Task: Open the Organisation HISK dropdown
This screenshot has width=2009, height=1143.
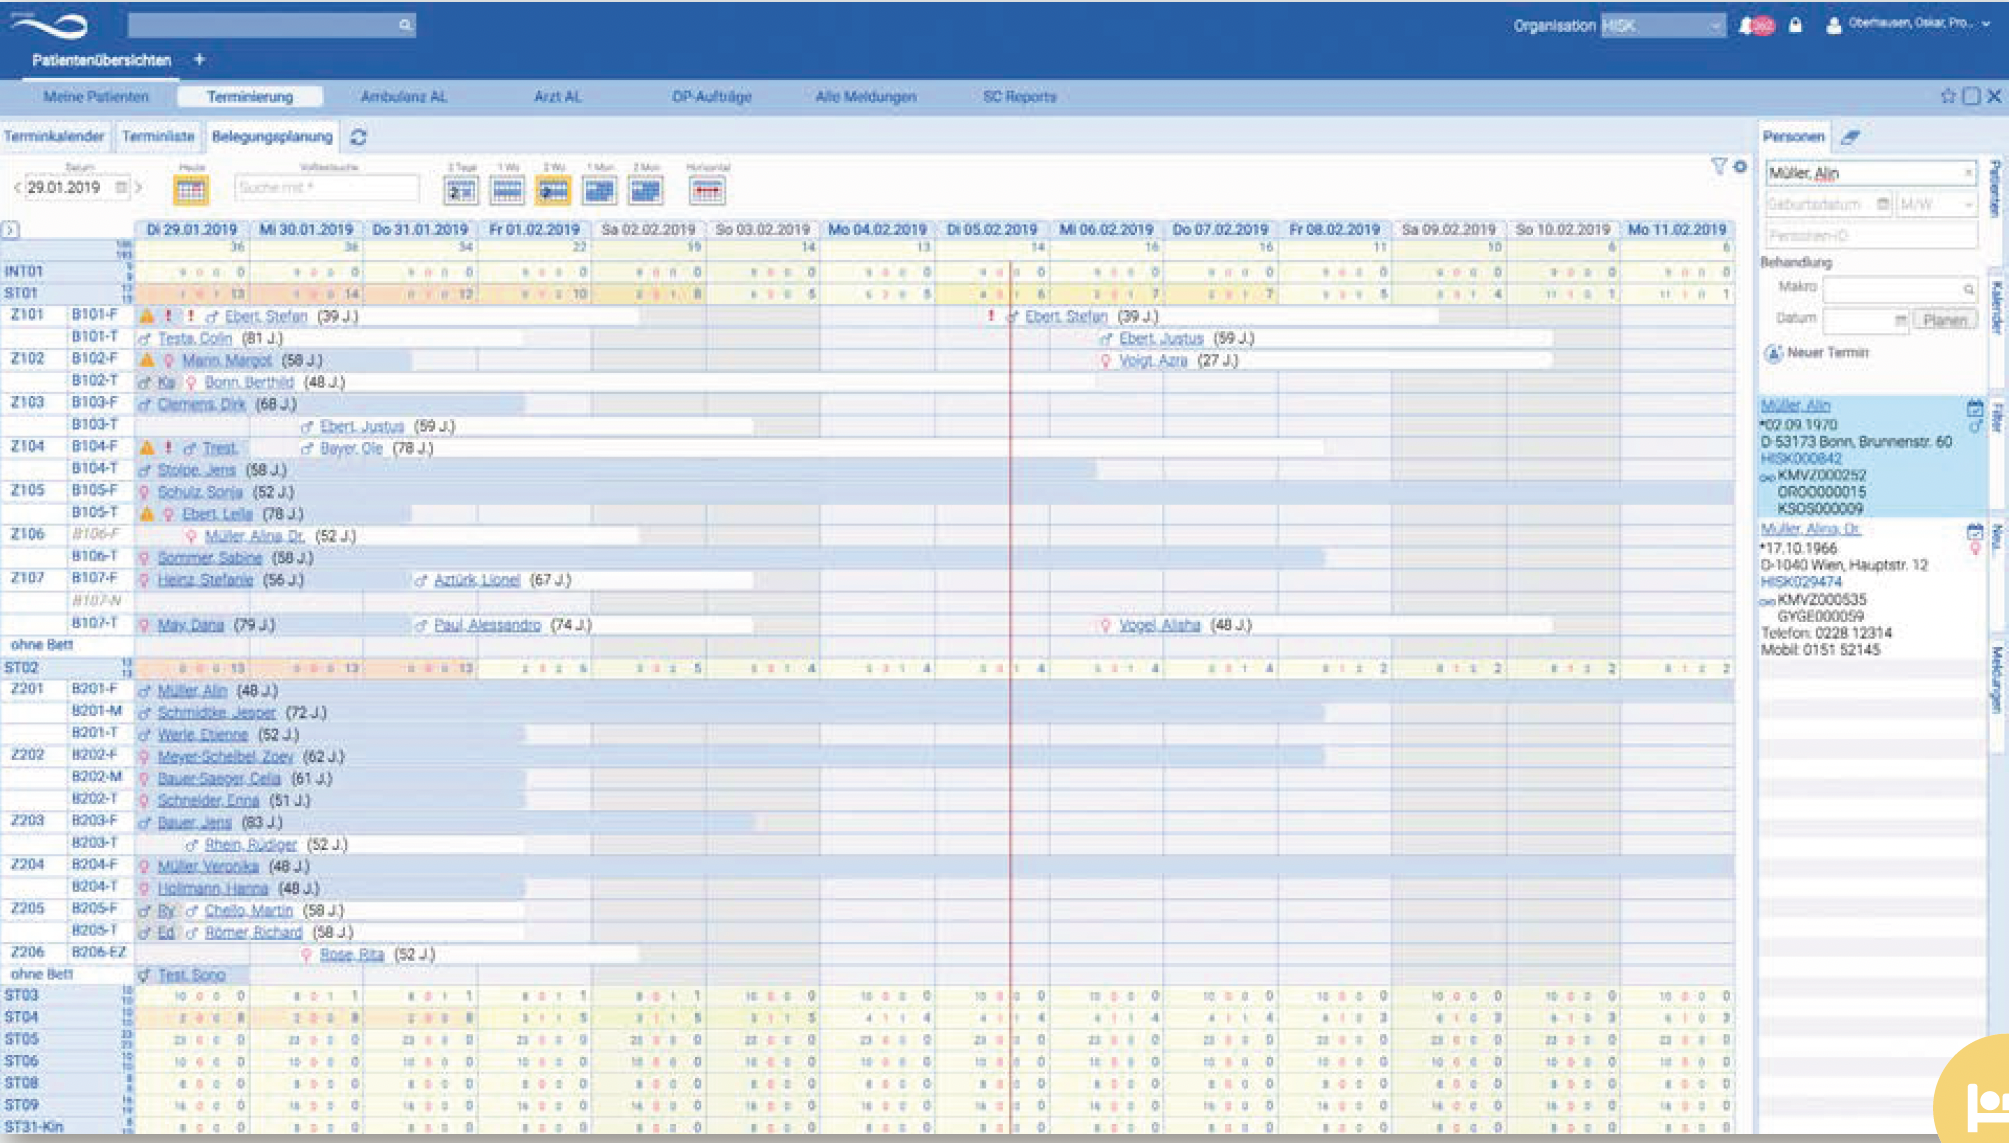Action: point(1662,26)
